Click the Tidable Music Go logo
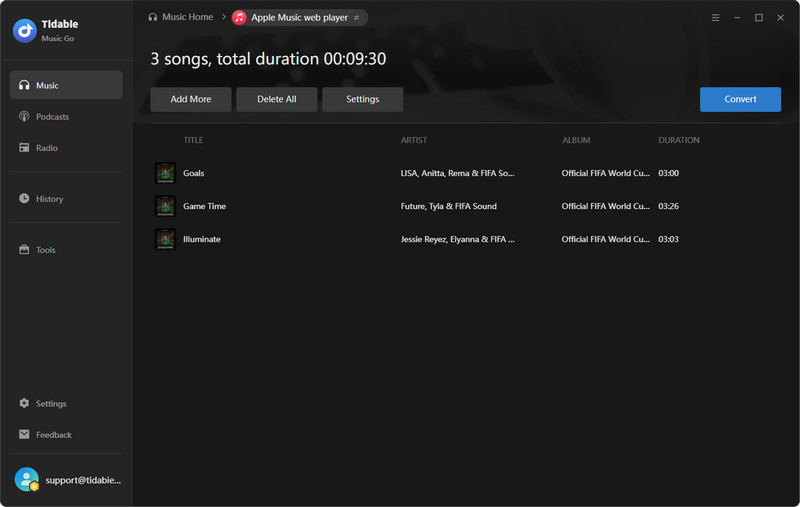Image resolution: width=800 pixels, height=507 pixels. [24, 31]
